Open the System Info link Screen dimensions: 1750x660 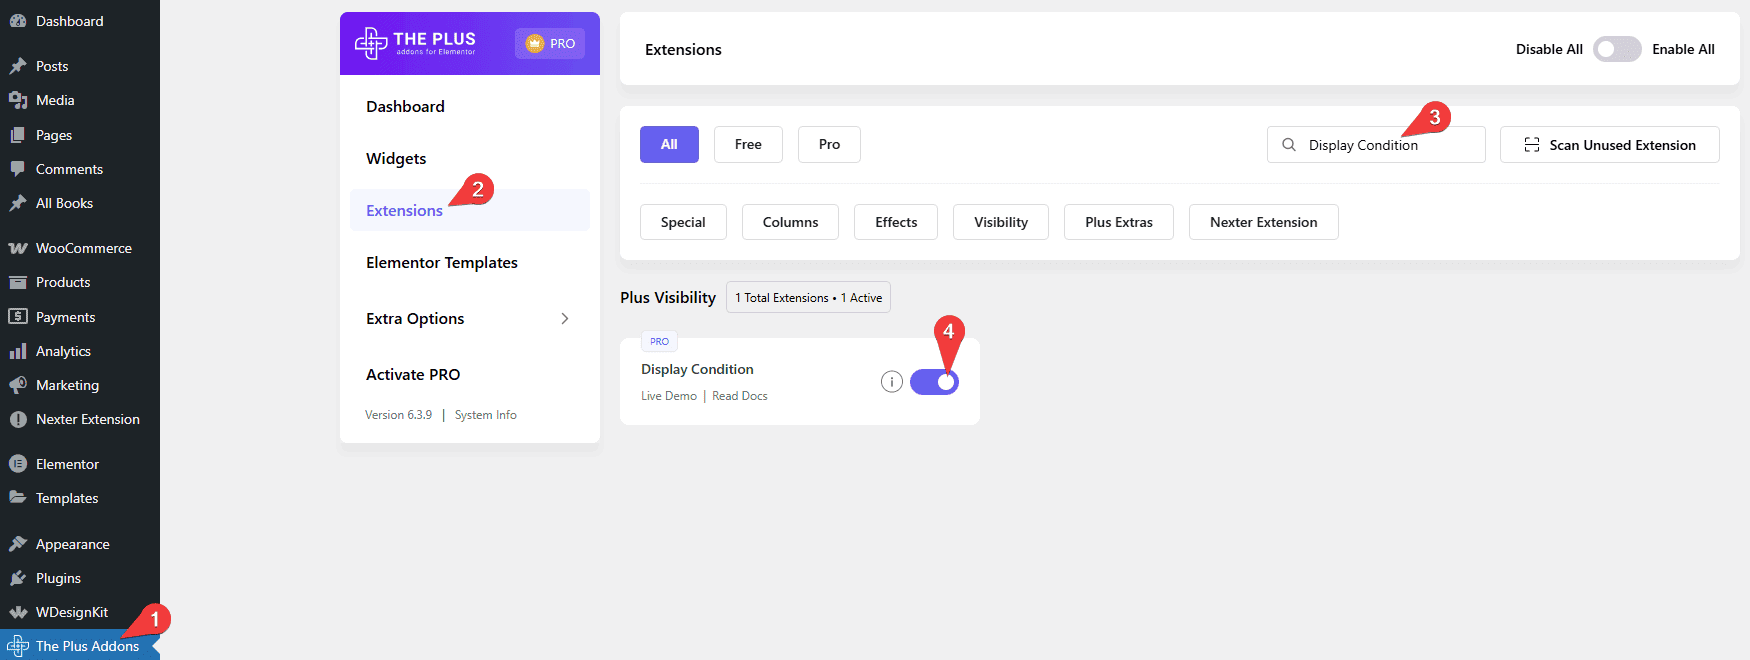486,415
